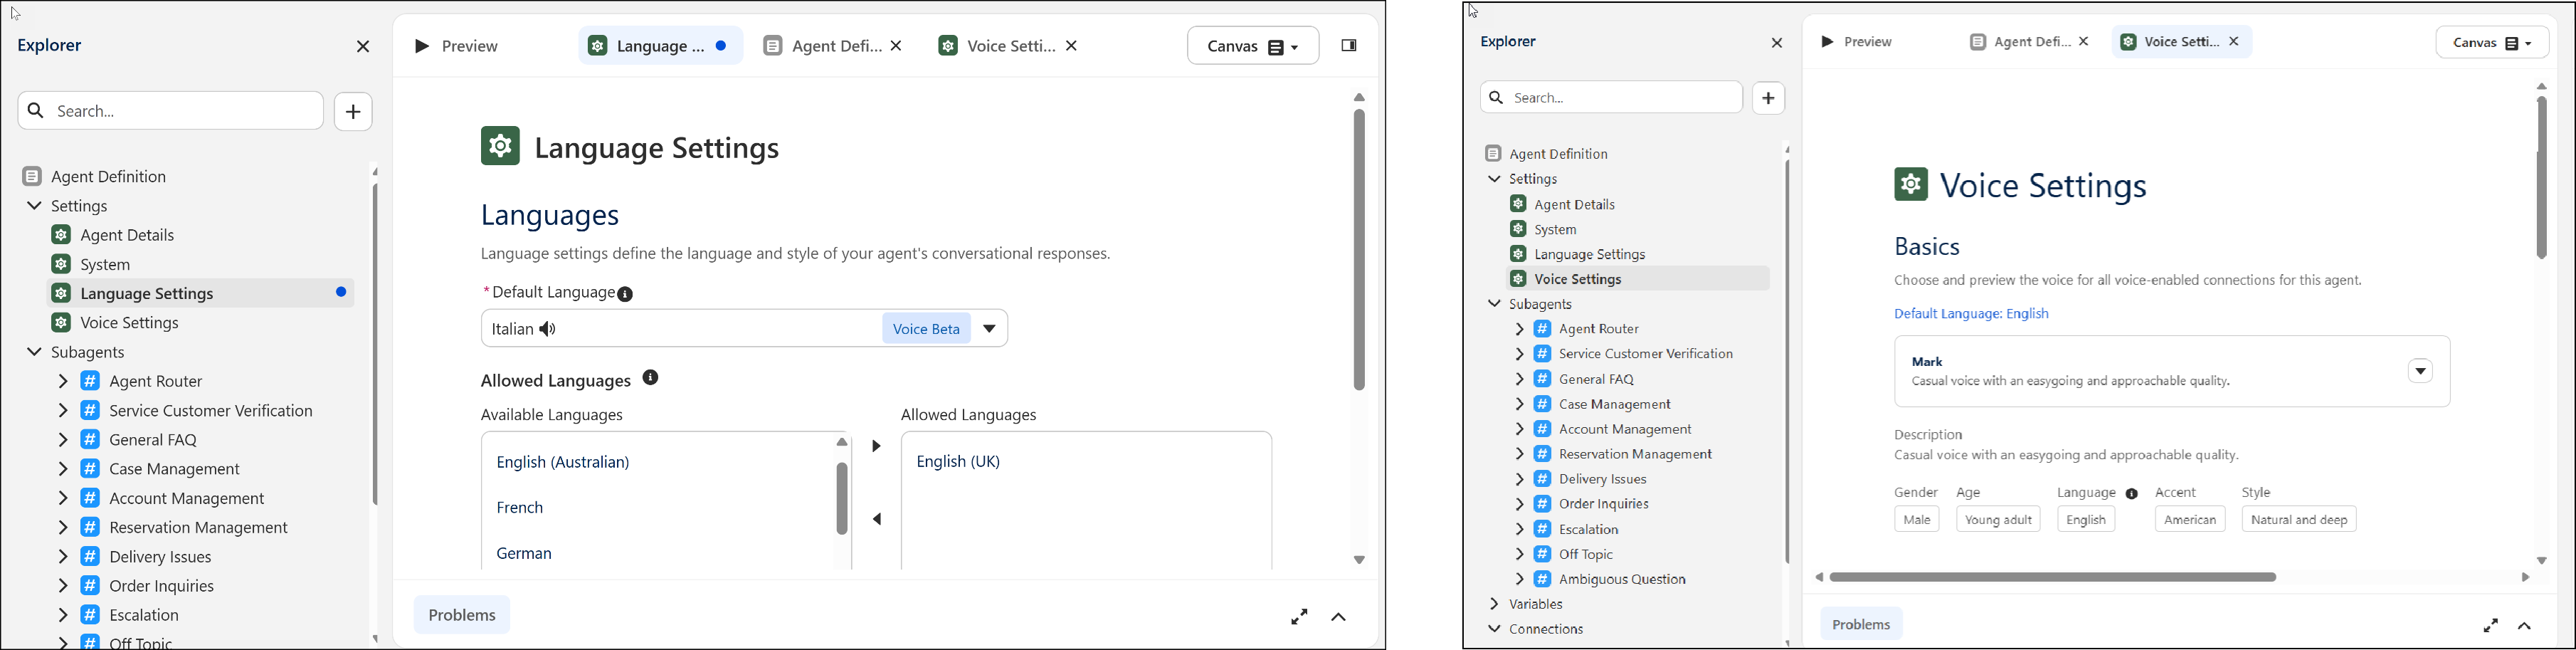The image size is (2576, 650).
Task: Expand General FAQ in left Explorer
Action: pos(63,440)
